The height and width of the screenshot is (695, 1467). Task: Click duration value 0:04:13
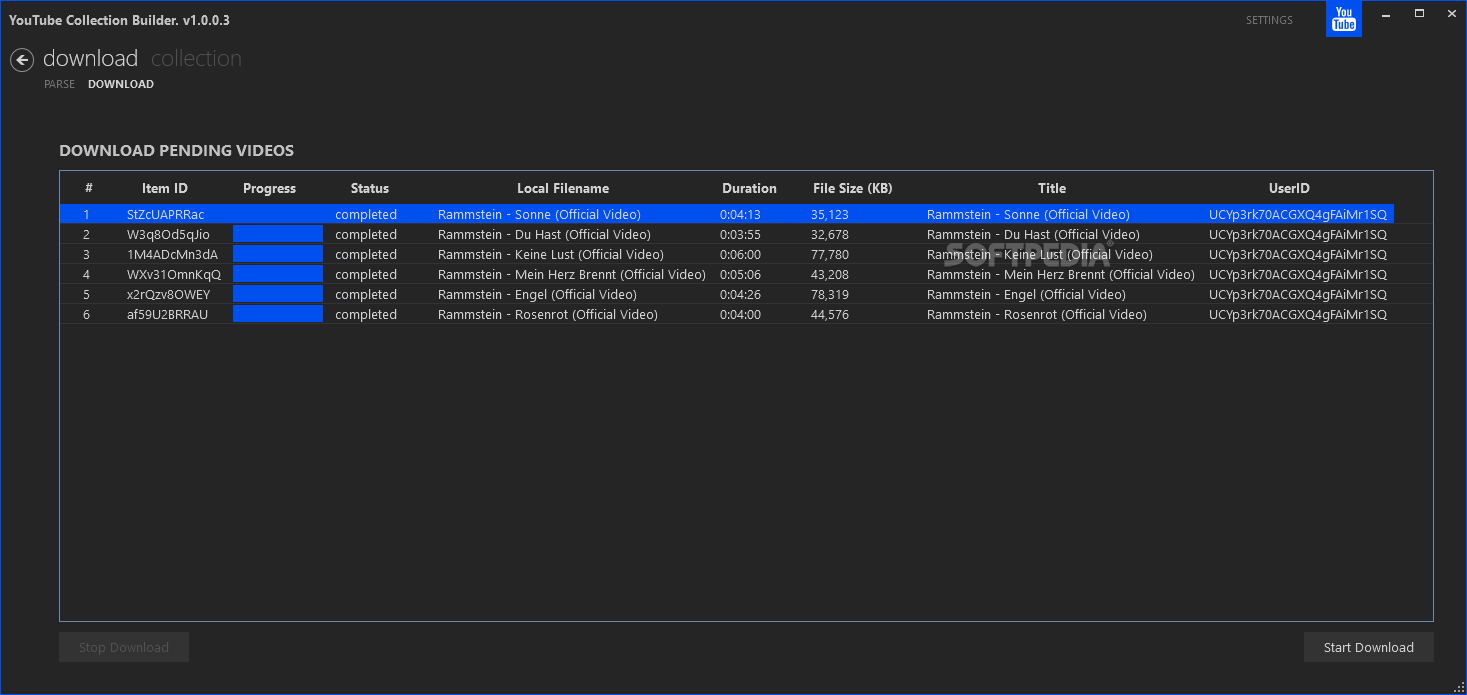click(x=740, y=215)
